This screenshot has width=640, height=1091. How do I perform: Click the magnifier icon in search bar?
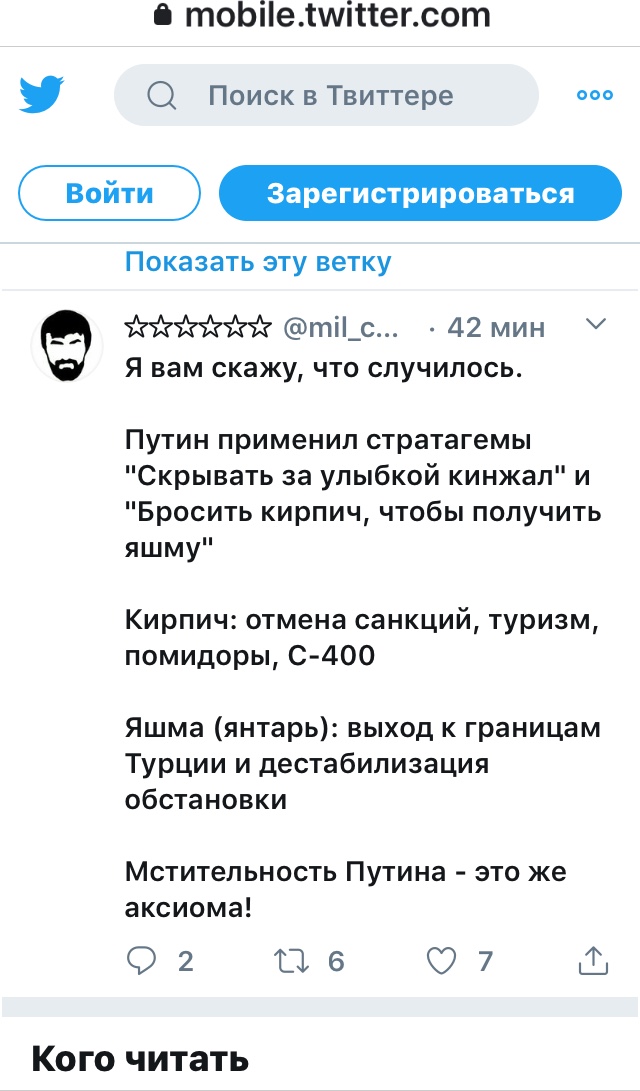(161, 96)
